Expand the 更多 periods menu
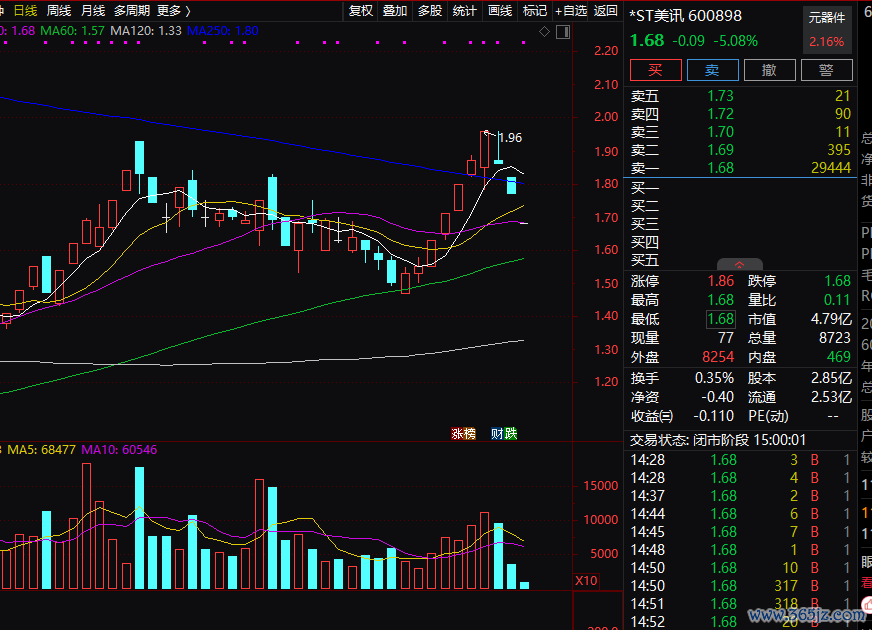The height and width of the screenshot is (630, 872). point(174,11)
